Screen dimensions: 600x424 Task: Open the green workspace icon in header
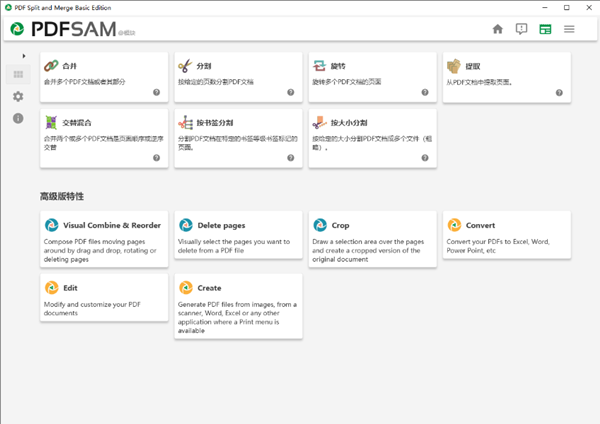pyautogui.click(x=545, y=29)
